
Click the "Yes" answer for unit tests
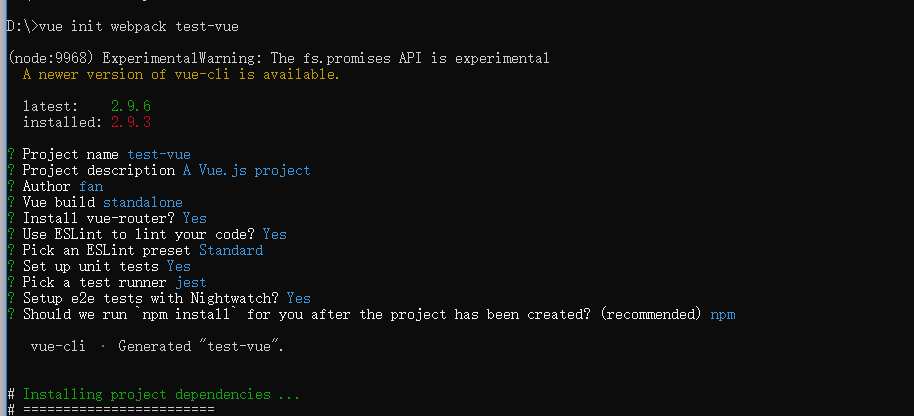[179, 266]
